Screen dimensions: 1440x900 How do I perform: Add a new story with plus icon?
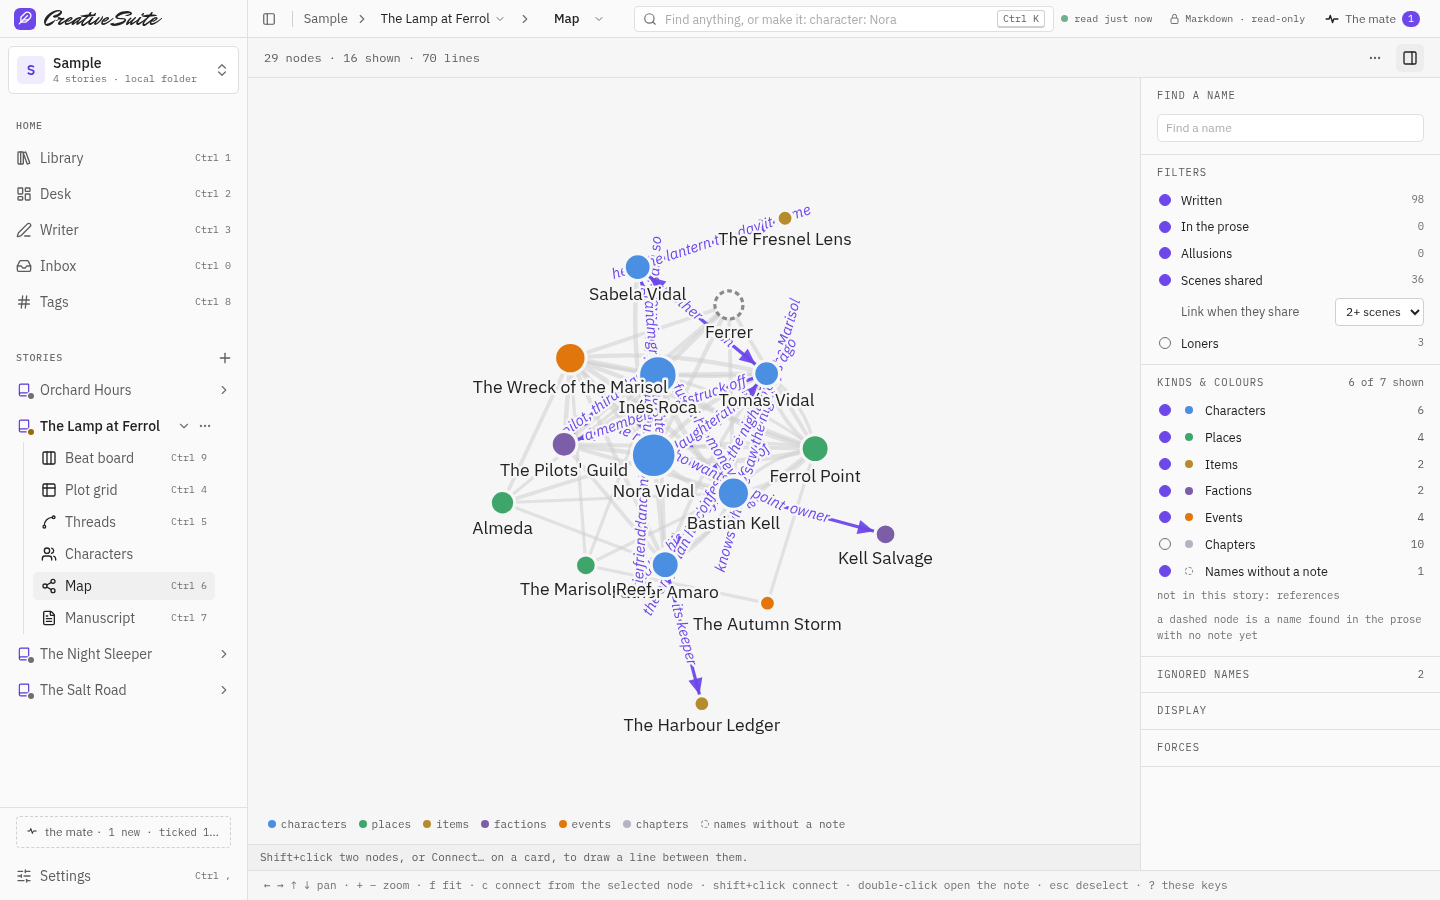pyautogui.click(x=225, y=358)
